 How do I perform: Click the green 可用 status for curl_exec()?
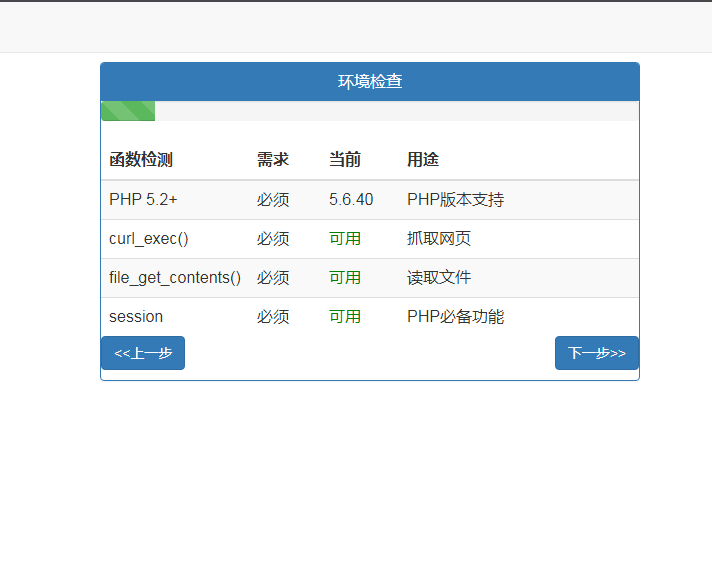[345, 239]
